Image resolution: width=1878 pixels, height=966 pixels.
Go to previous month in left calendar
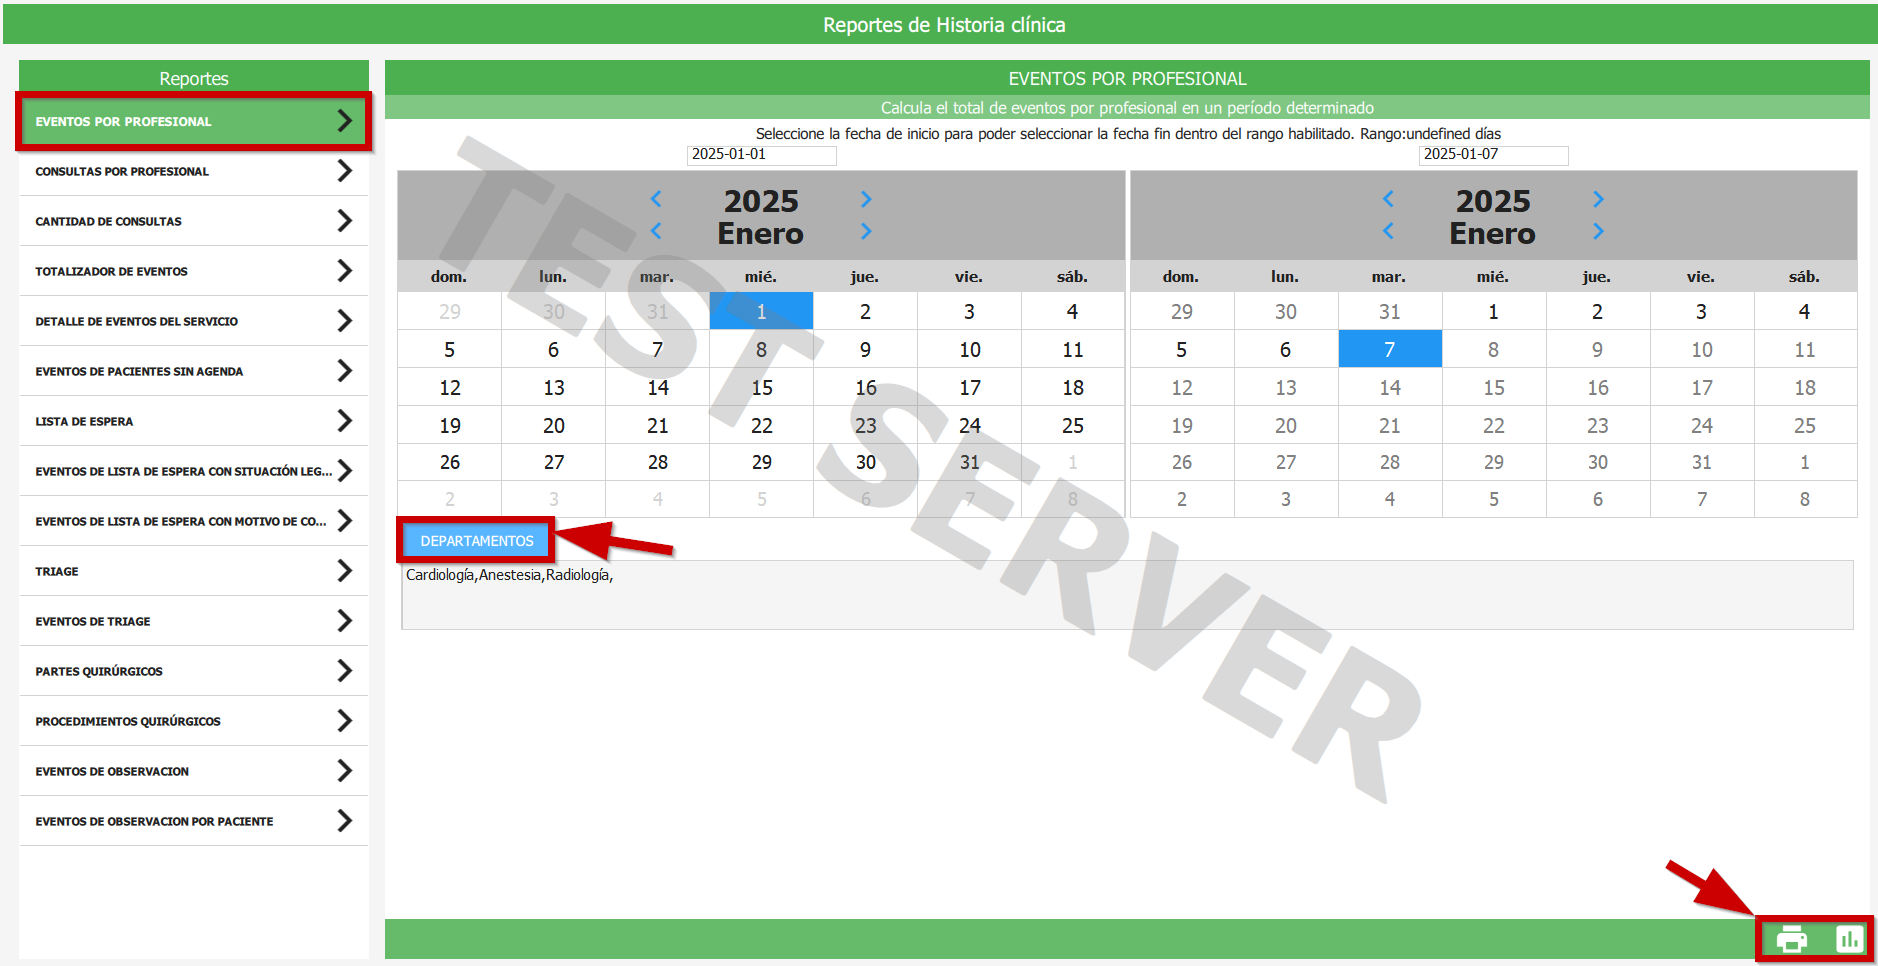coord(656,232)
